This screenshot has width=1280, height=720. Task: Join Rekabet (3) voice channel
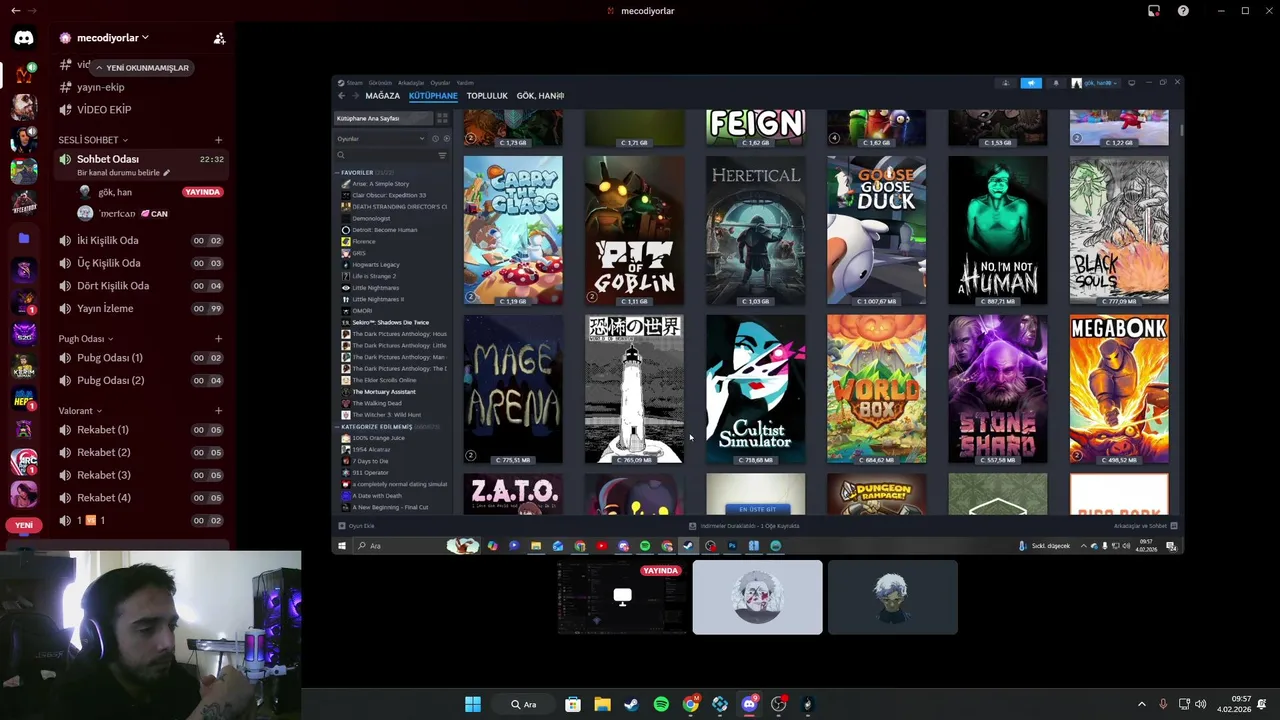[140, 475]
